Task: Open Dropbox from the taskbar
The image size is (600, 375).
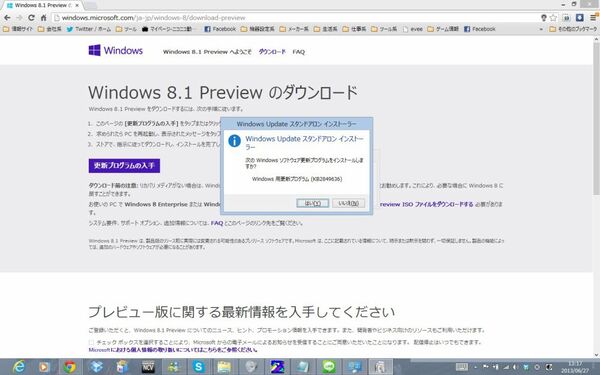Action: (x=96, y=367)
